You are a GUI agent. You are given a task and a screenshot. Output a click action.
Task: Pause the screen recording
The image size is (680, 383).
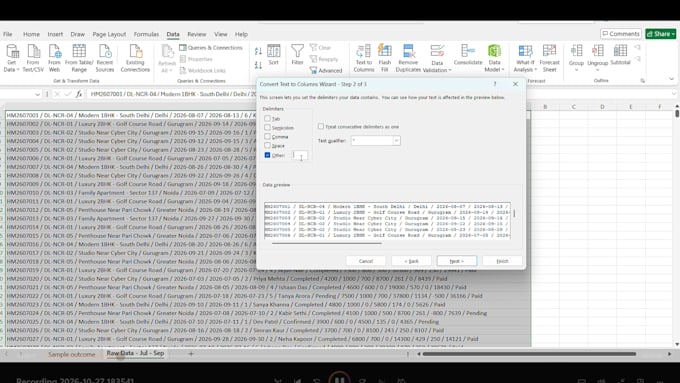(x=339, y=379)
